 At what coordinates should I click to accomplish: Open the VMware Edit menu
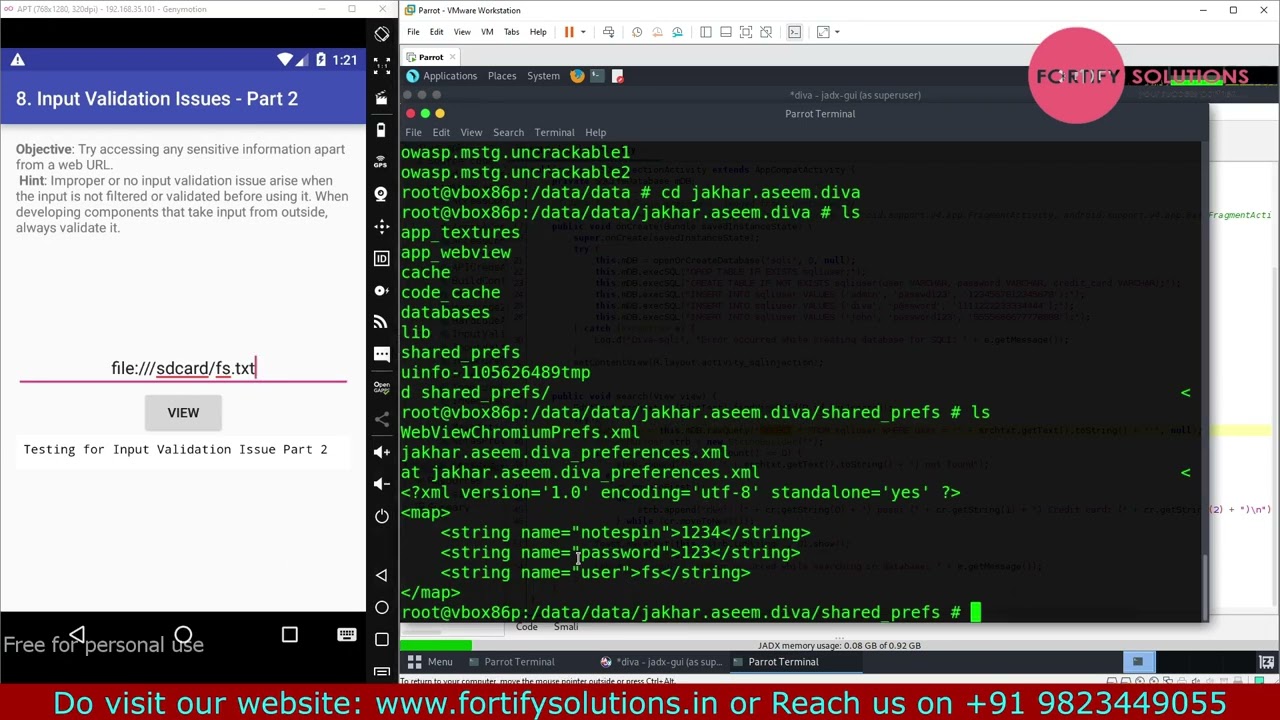click(x=437, y=32)
